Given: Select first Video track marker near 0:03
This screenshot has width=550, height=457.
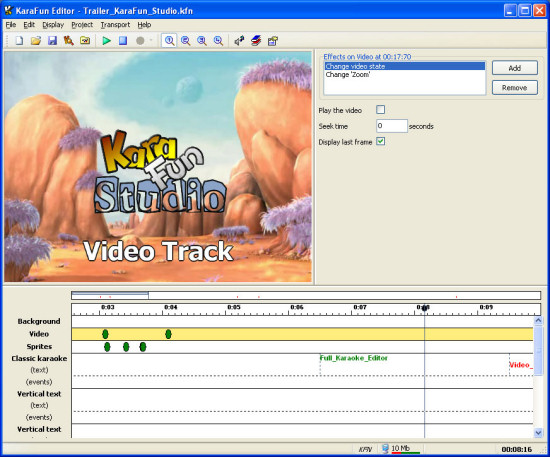Looking at the screenshot, I should (105, 334).
